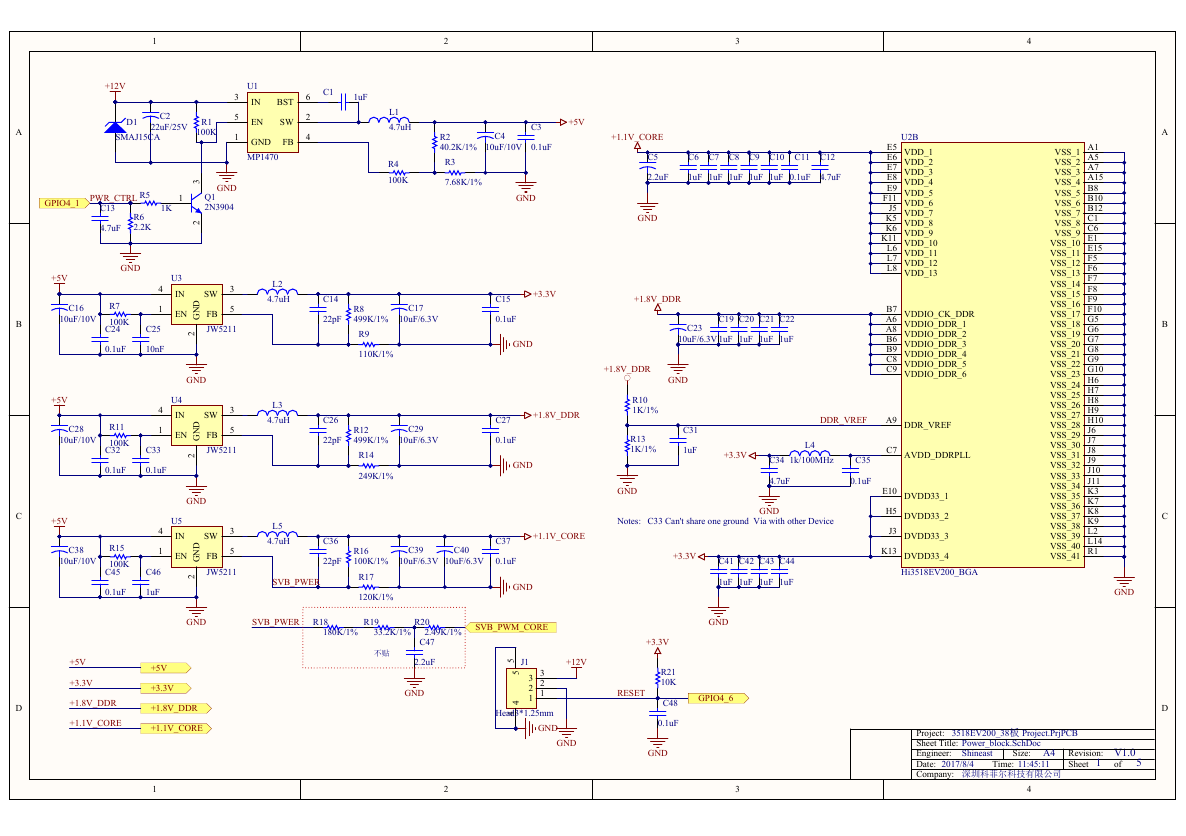Click the R10 resistor designator

640,400
